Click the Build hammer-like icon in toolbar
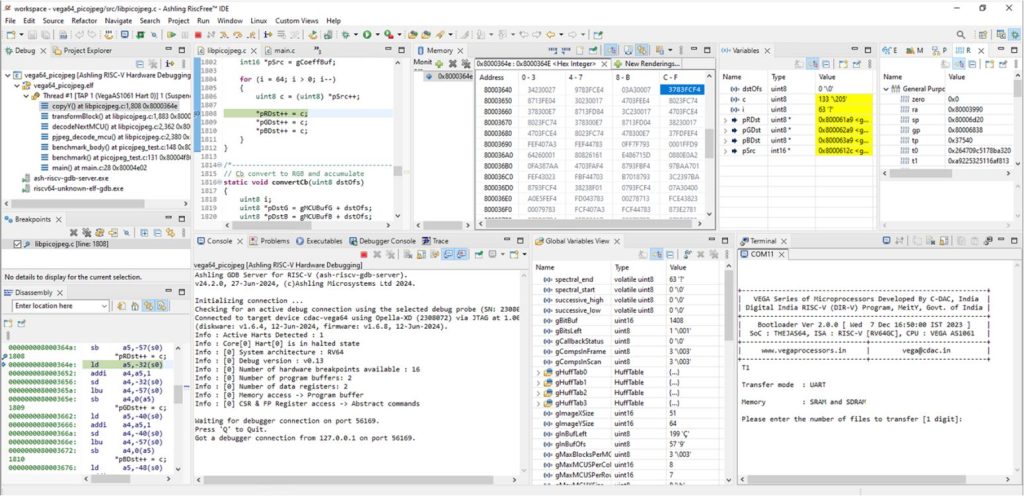The image size is (1024, 496). coord(110,34)
